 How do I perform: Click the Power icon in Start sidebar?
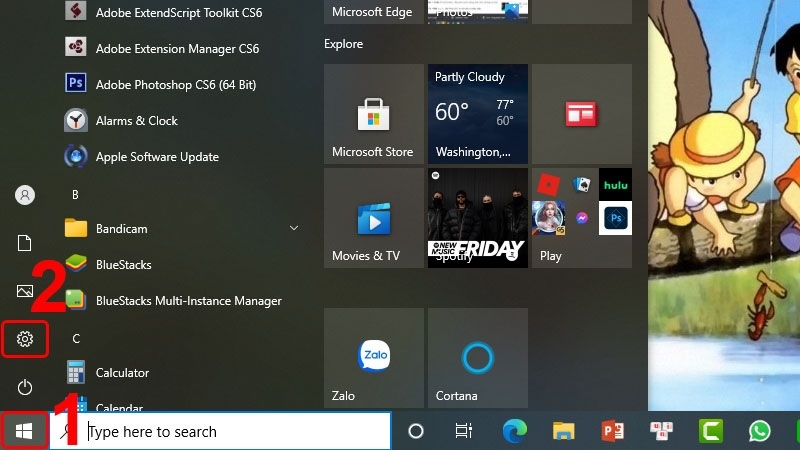point(24,387)
